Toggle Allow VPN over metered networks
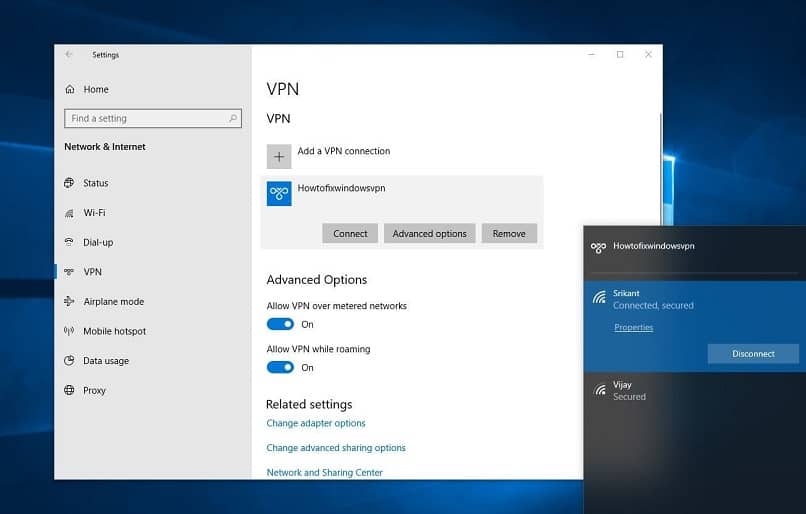 [280, 324]
